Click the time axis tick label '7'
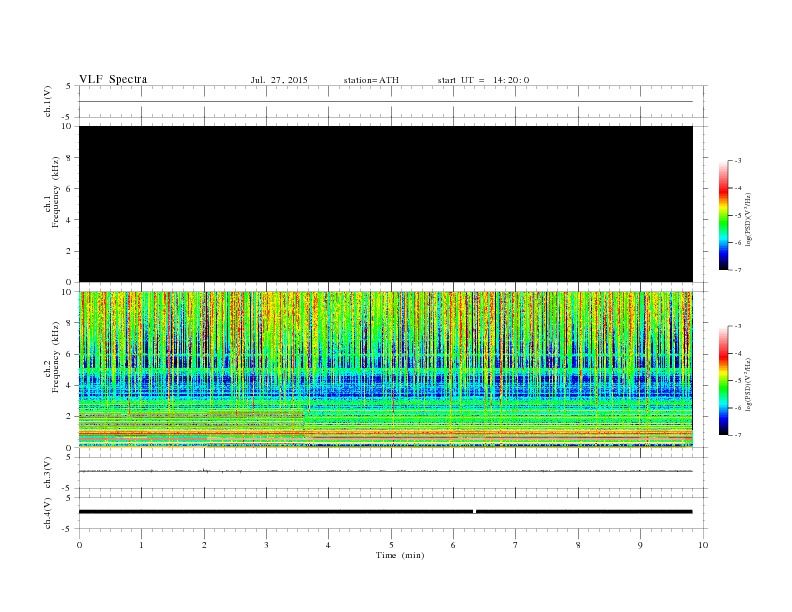Screen dimensions: 792x612 pos(516,545)
